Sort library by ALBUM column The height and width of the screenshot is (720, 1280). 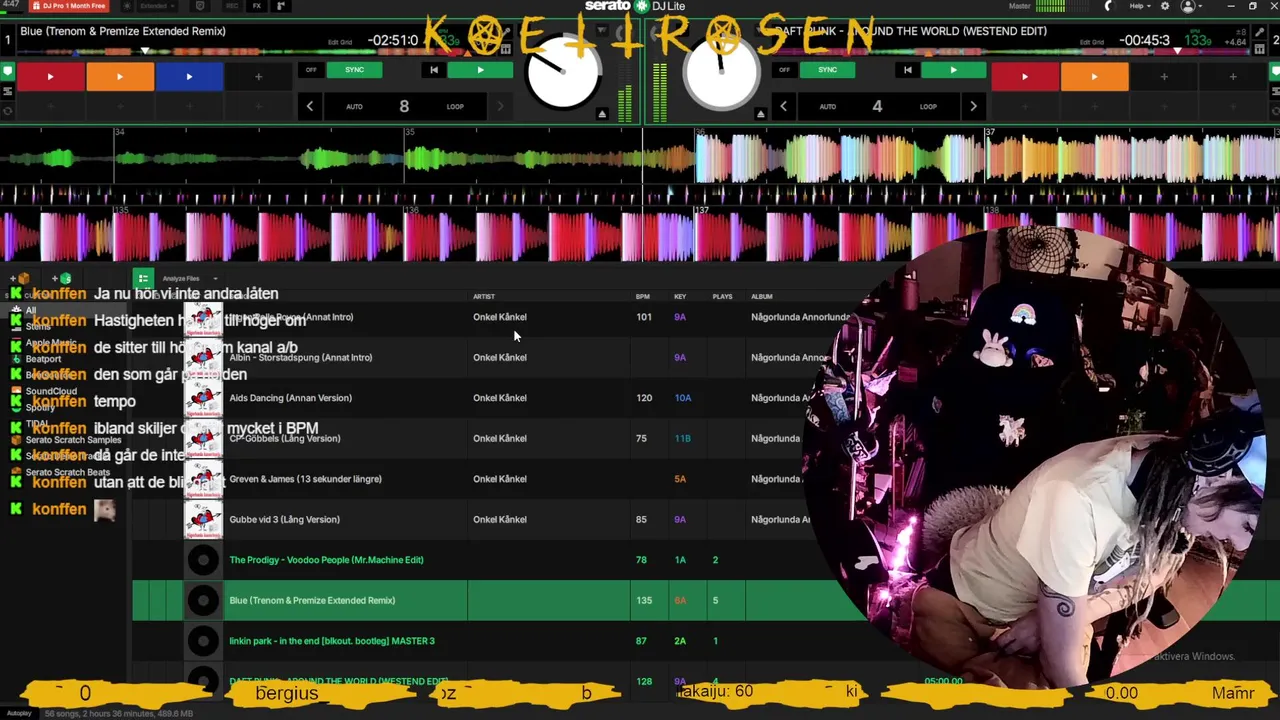click(x=762, y=296)
